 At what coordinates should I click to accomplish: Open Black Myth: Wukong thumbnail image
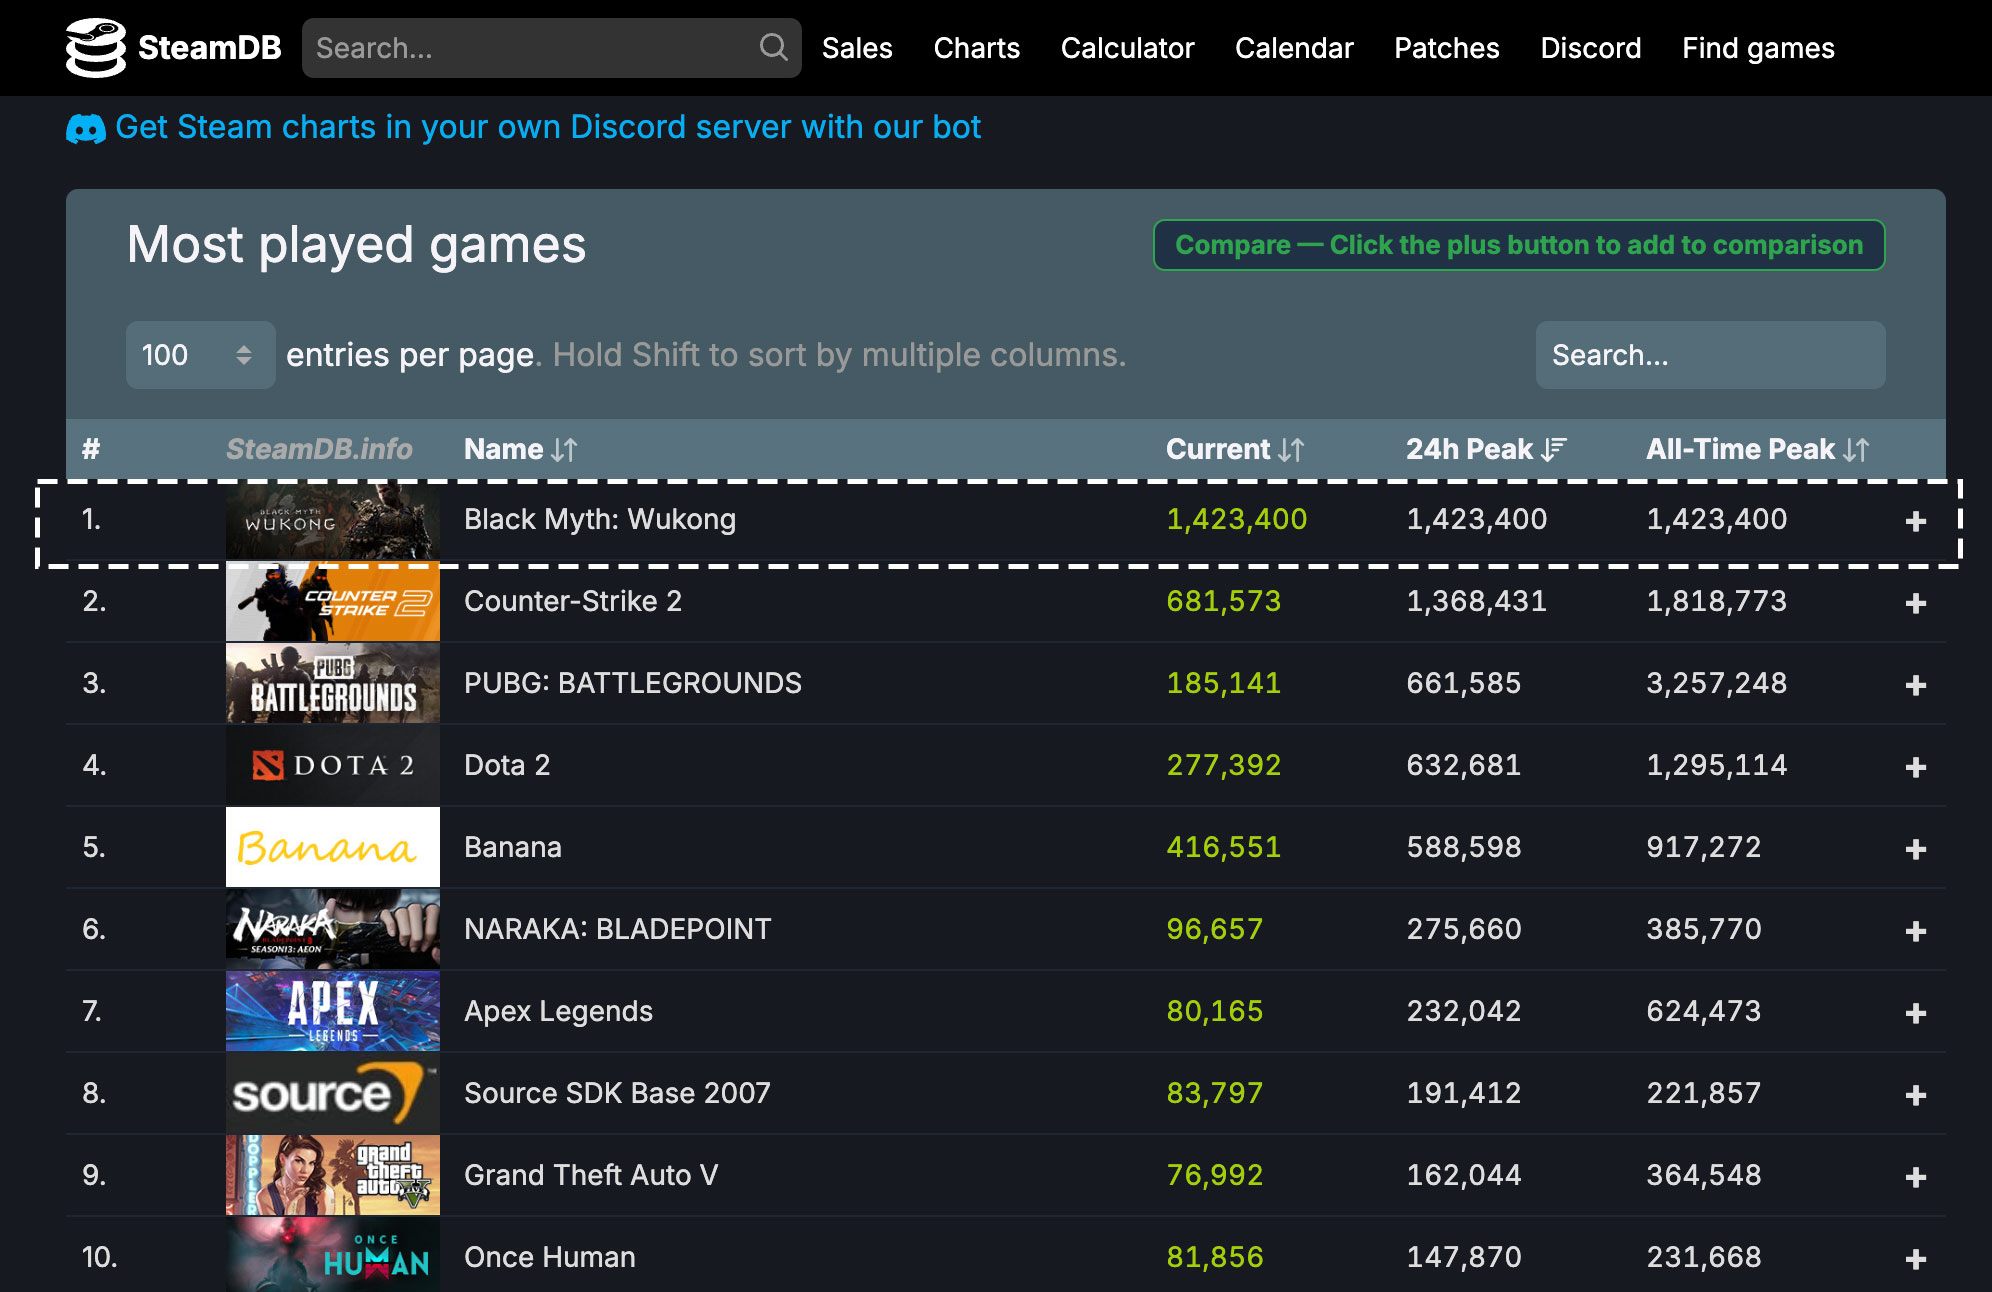(333, 520)
